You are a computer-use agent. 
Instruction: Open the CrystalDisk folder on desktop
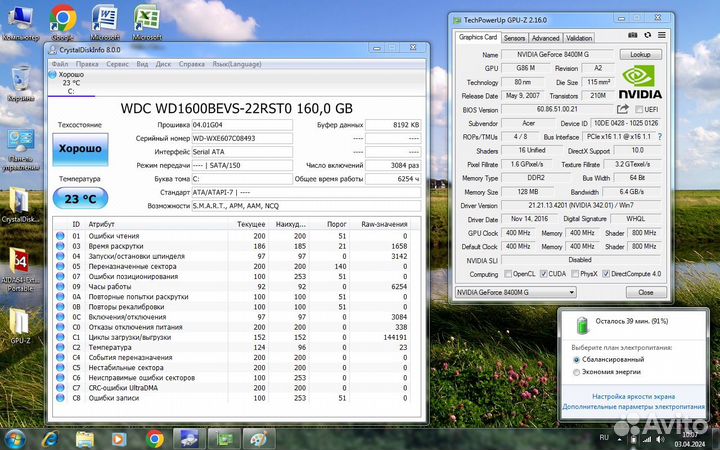coord(20,205)
